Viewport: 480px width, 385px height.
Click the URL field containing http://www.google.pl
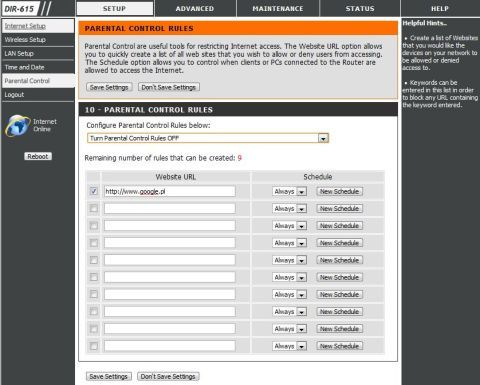tap(170, 191)
